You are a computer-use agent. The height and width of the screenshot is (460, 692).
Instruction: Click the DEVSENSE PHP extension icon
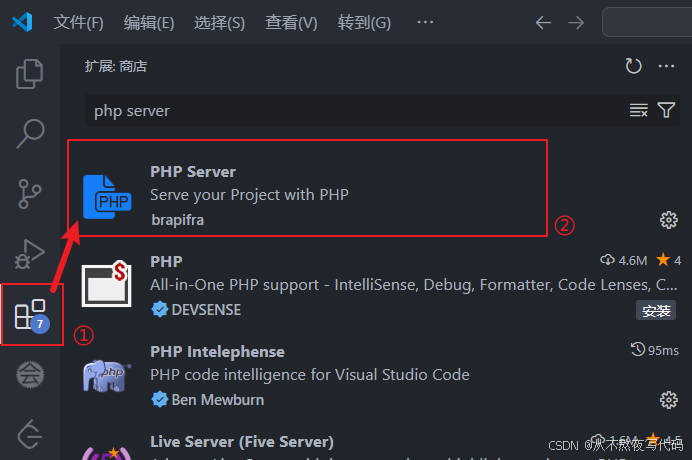[x=107, y=284]
